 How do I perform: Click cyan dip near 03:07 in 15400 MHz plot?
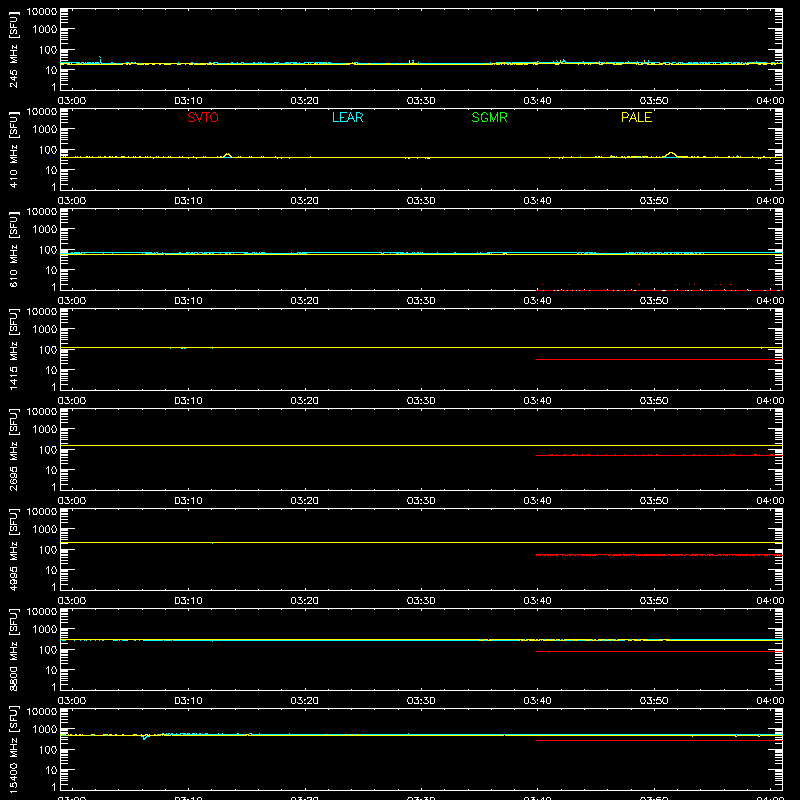point(145,737)
